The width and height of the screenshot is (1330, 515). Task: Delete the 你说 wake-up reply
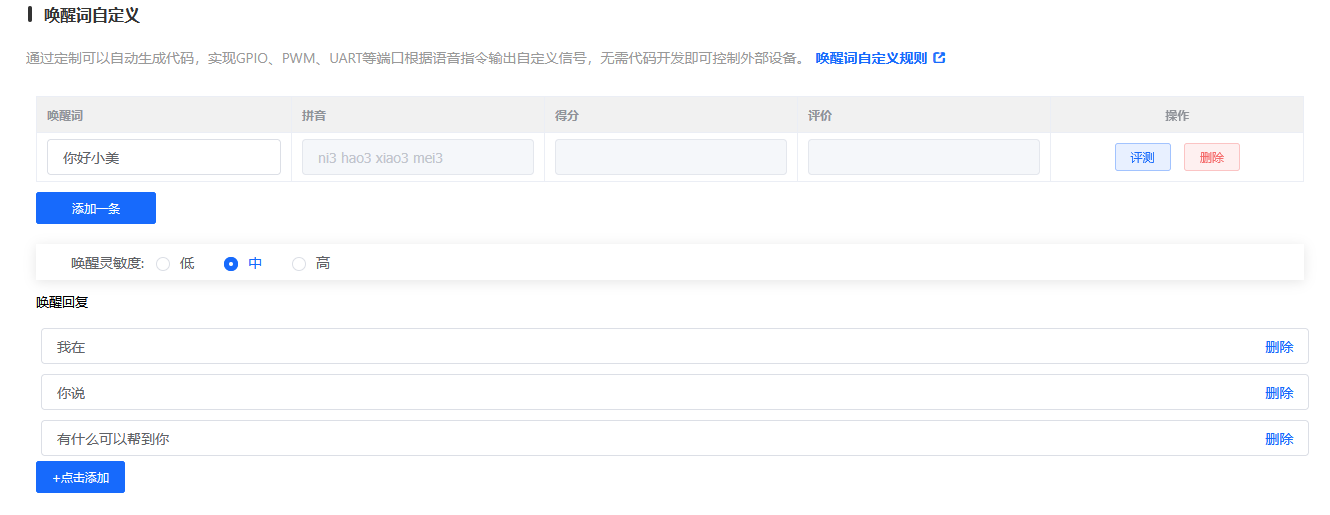(x=1278, y=393)
